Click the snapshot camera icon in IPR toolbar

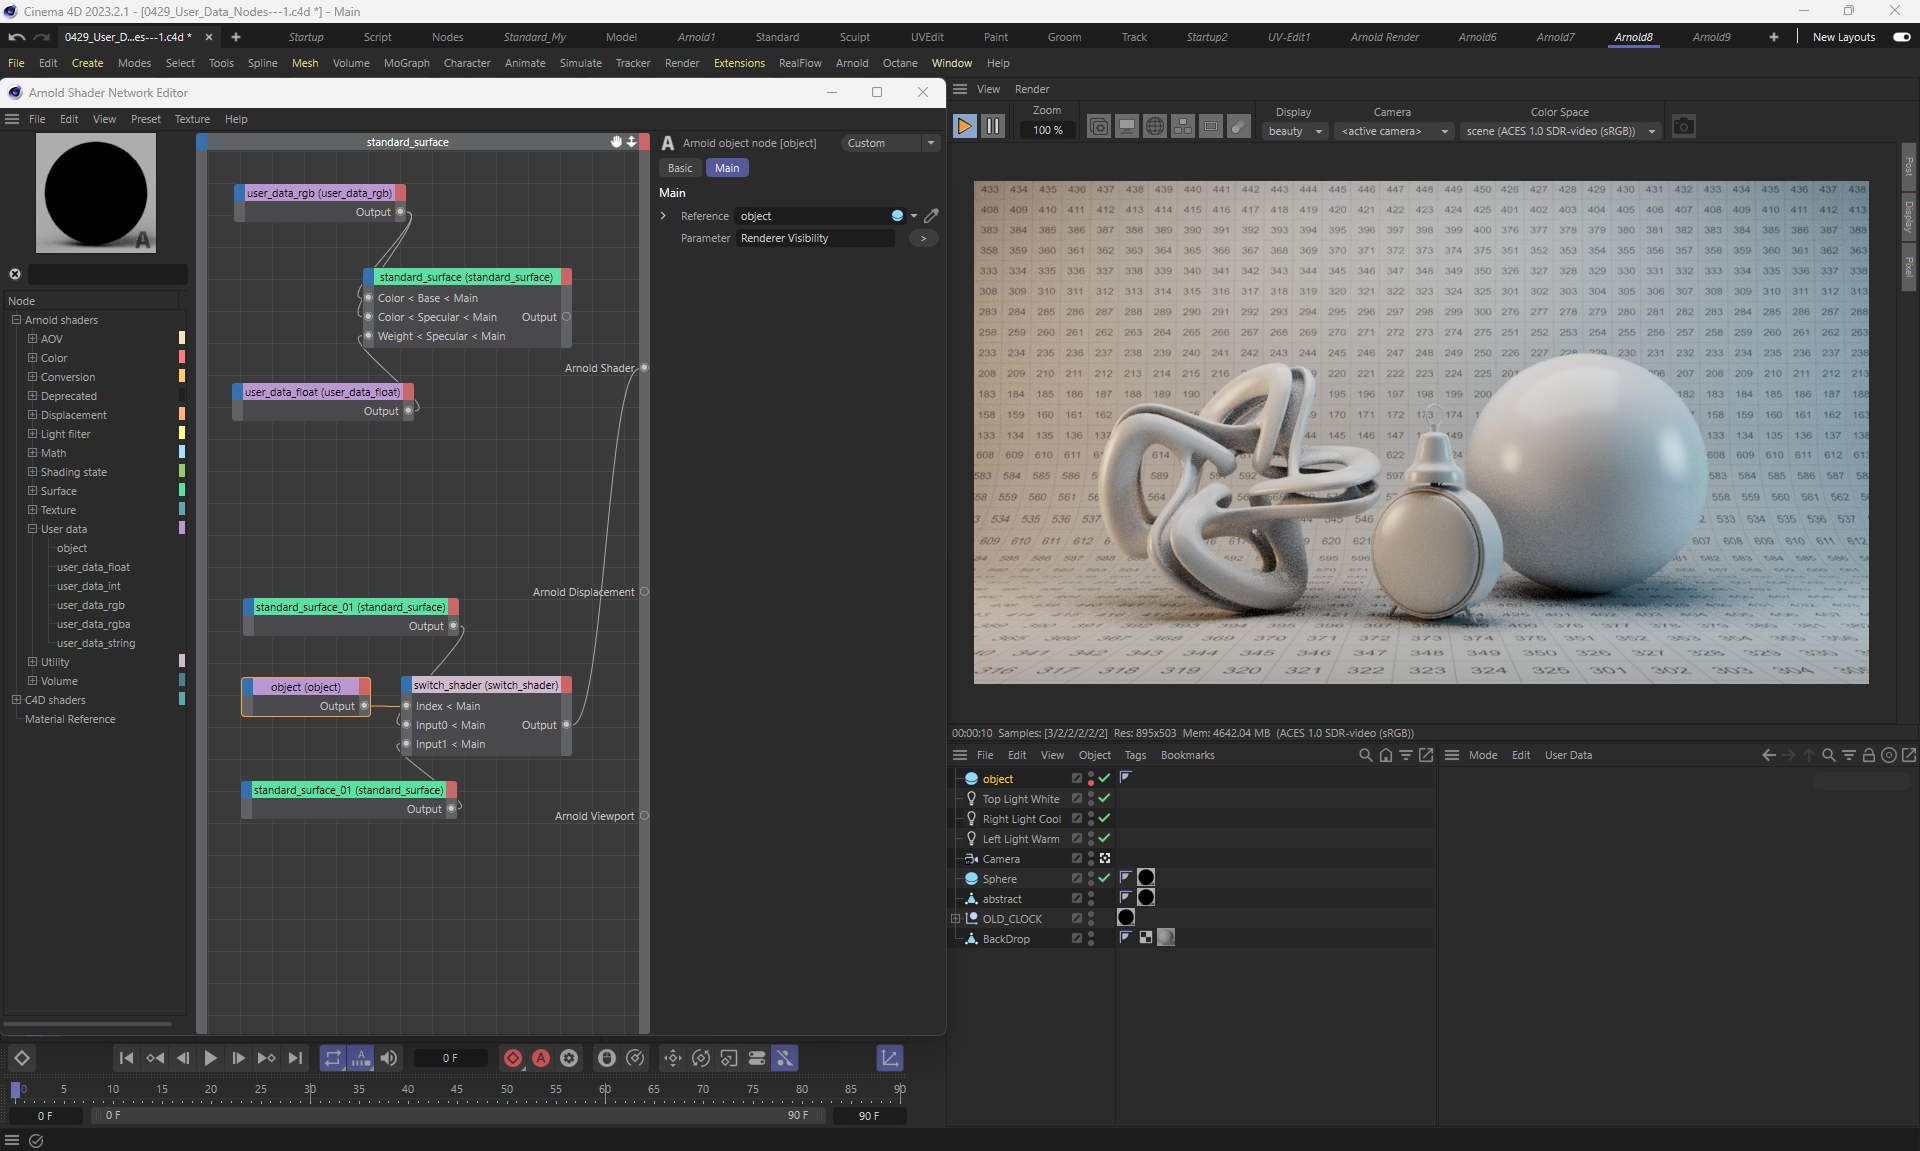coord(1683,127)
